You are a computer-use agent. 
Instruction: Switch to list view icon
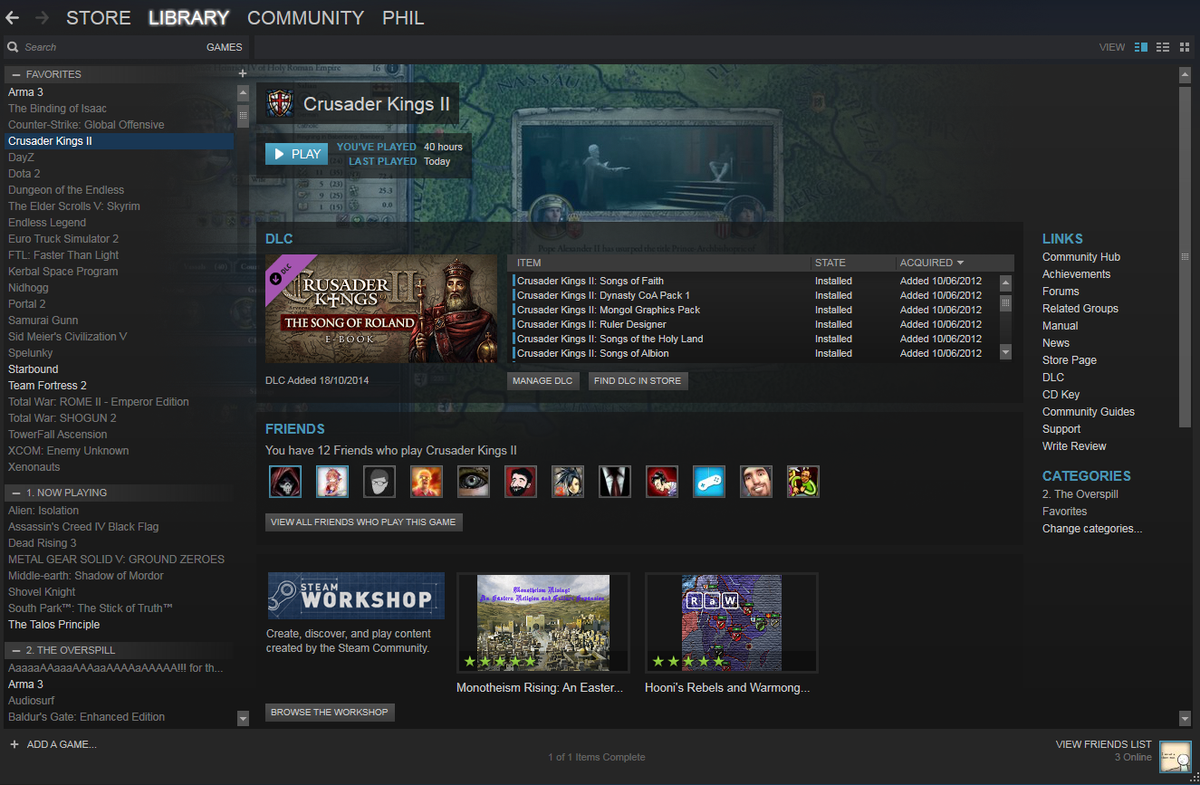click(x=1163, y=47)
